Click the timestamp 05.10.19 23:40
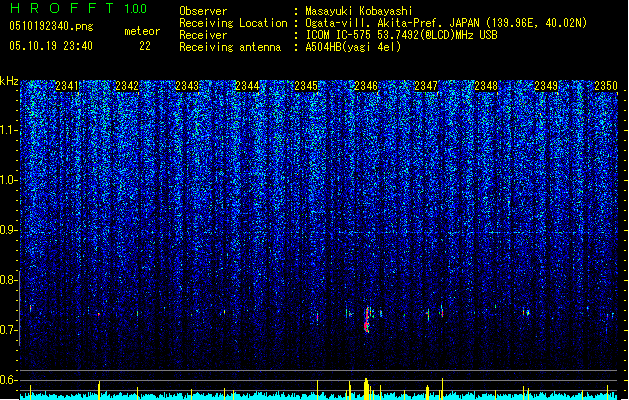The height and width of the screenshot is (400, 629). pyautogui.click(x=51, y=46)
